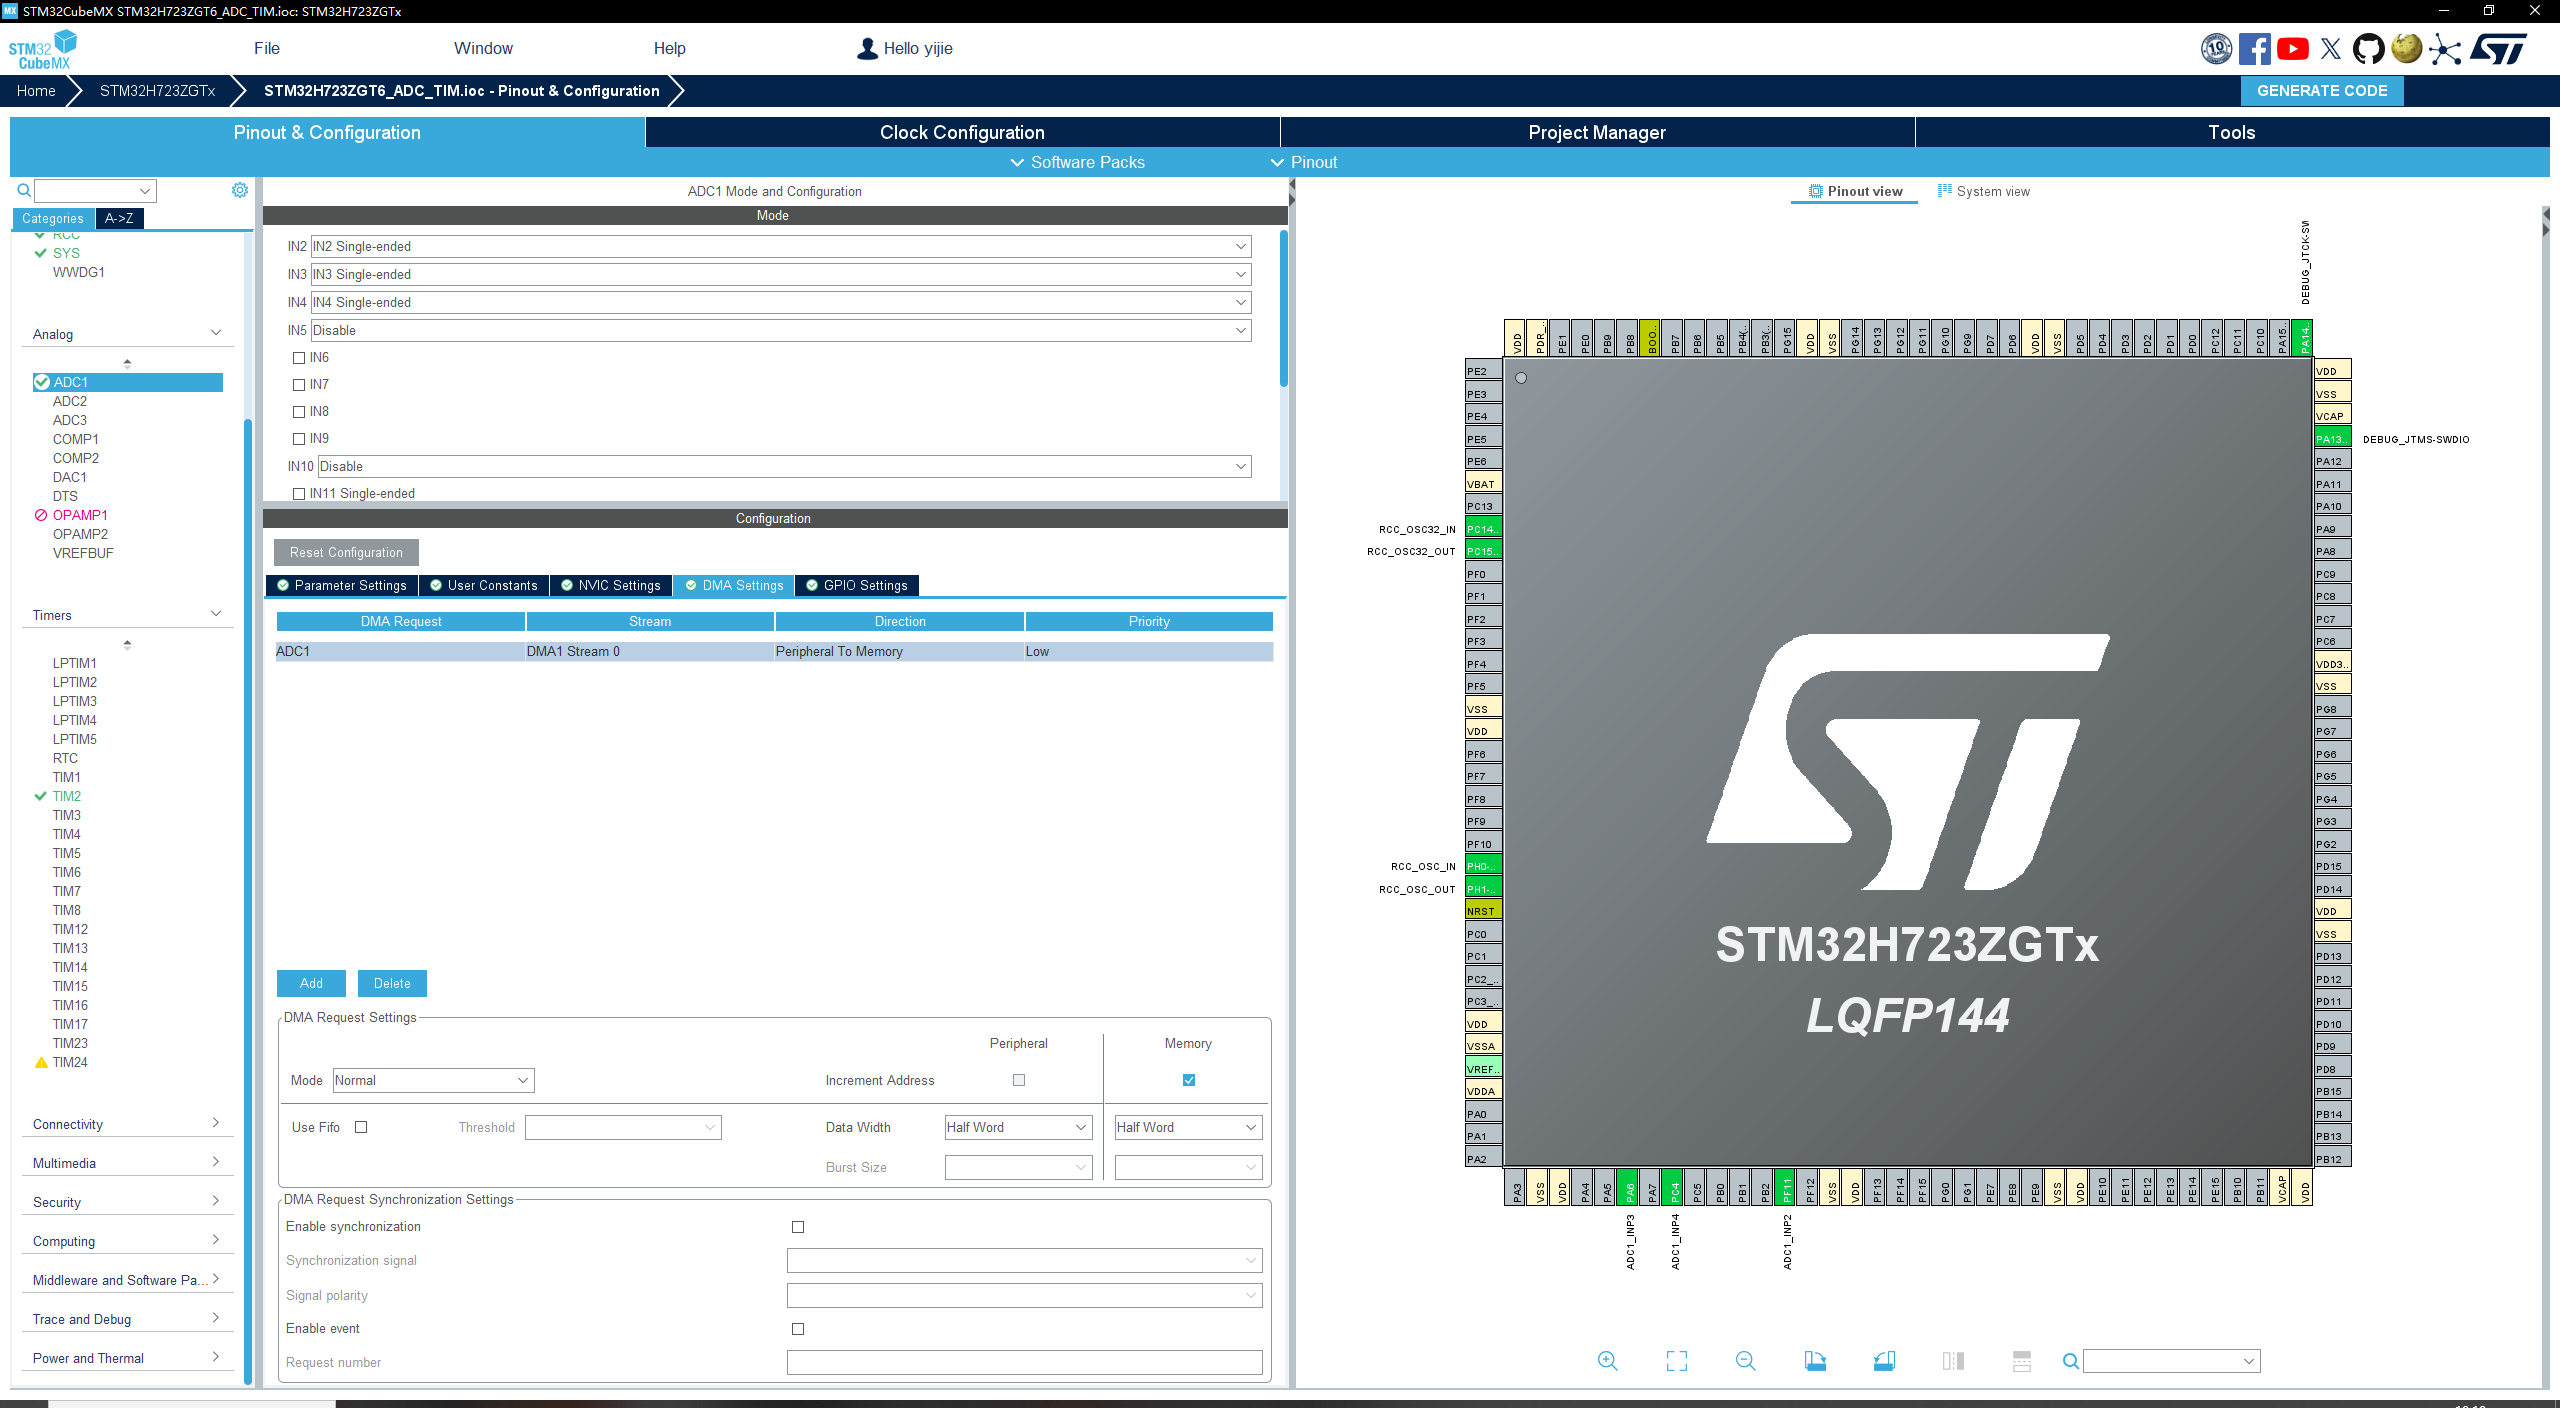Toggle Memory Increment Address checkbox
Screen dimensions: 2560x1408
[1189, 1080]
